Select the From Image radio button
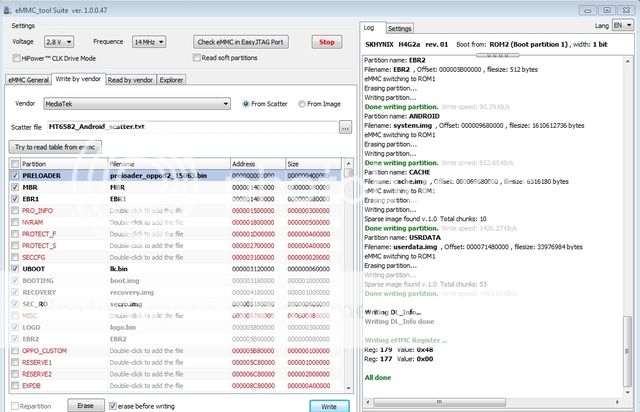640x412 pixels. click(x=301, y=103)
